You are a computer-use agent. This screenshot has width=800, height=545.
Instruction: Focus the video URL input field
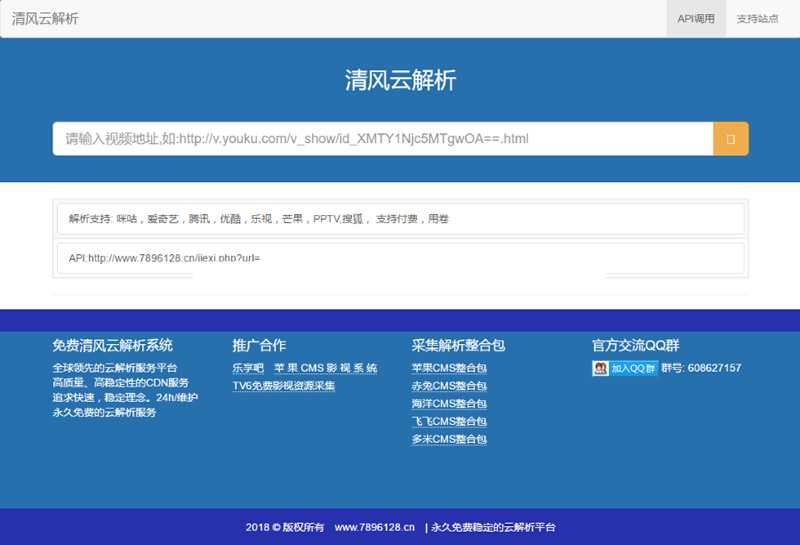[382, 139]
